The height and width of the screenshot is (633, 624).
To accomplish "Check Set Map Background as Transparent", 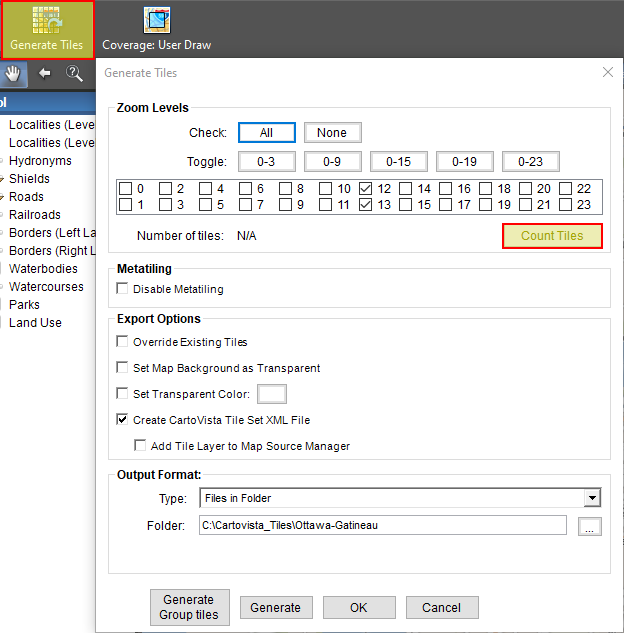I will (x=122, y=367).
